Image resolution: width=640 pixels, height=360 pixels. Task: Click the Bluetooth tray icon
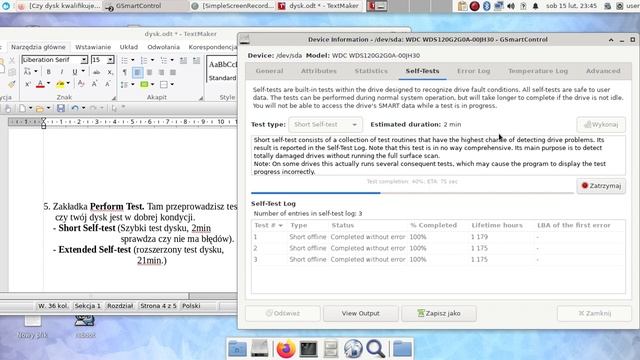[486, 6]
